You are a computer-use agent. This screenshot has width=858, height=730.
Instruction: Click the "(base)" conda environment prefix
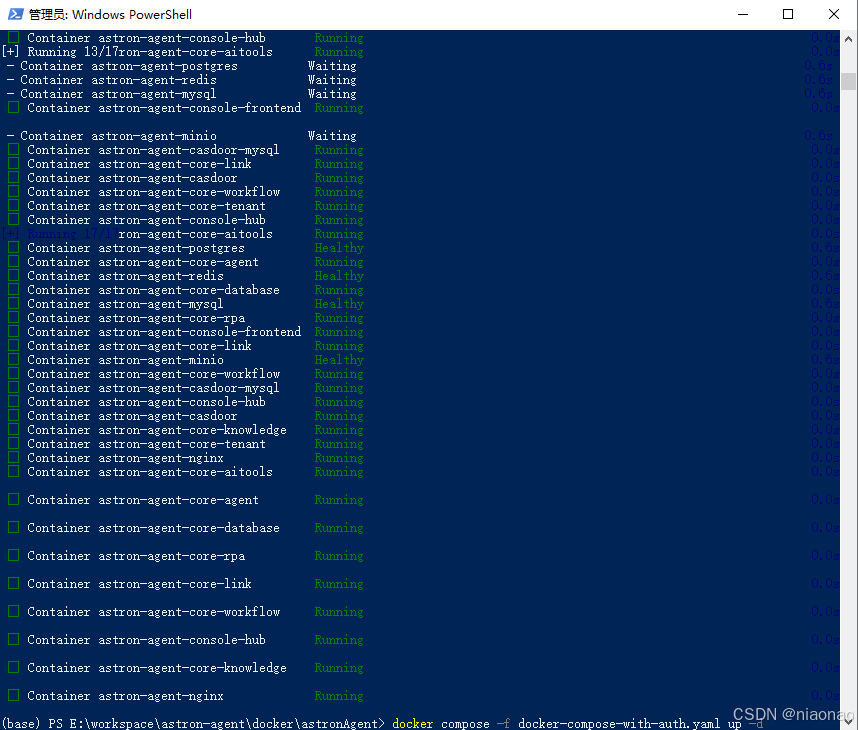pos(21,723)
